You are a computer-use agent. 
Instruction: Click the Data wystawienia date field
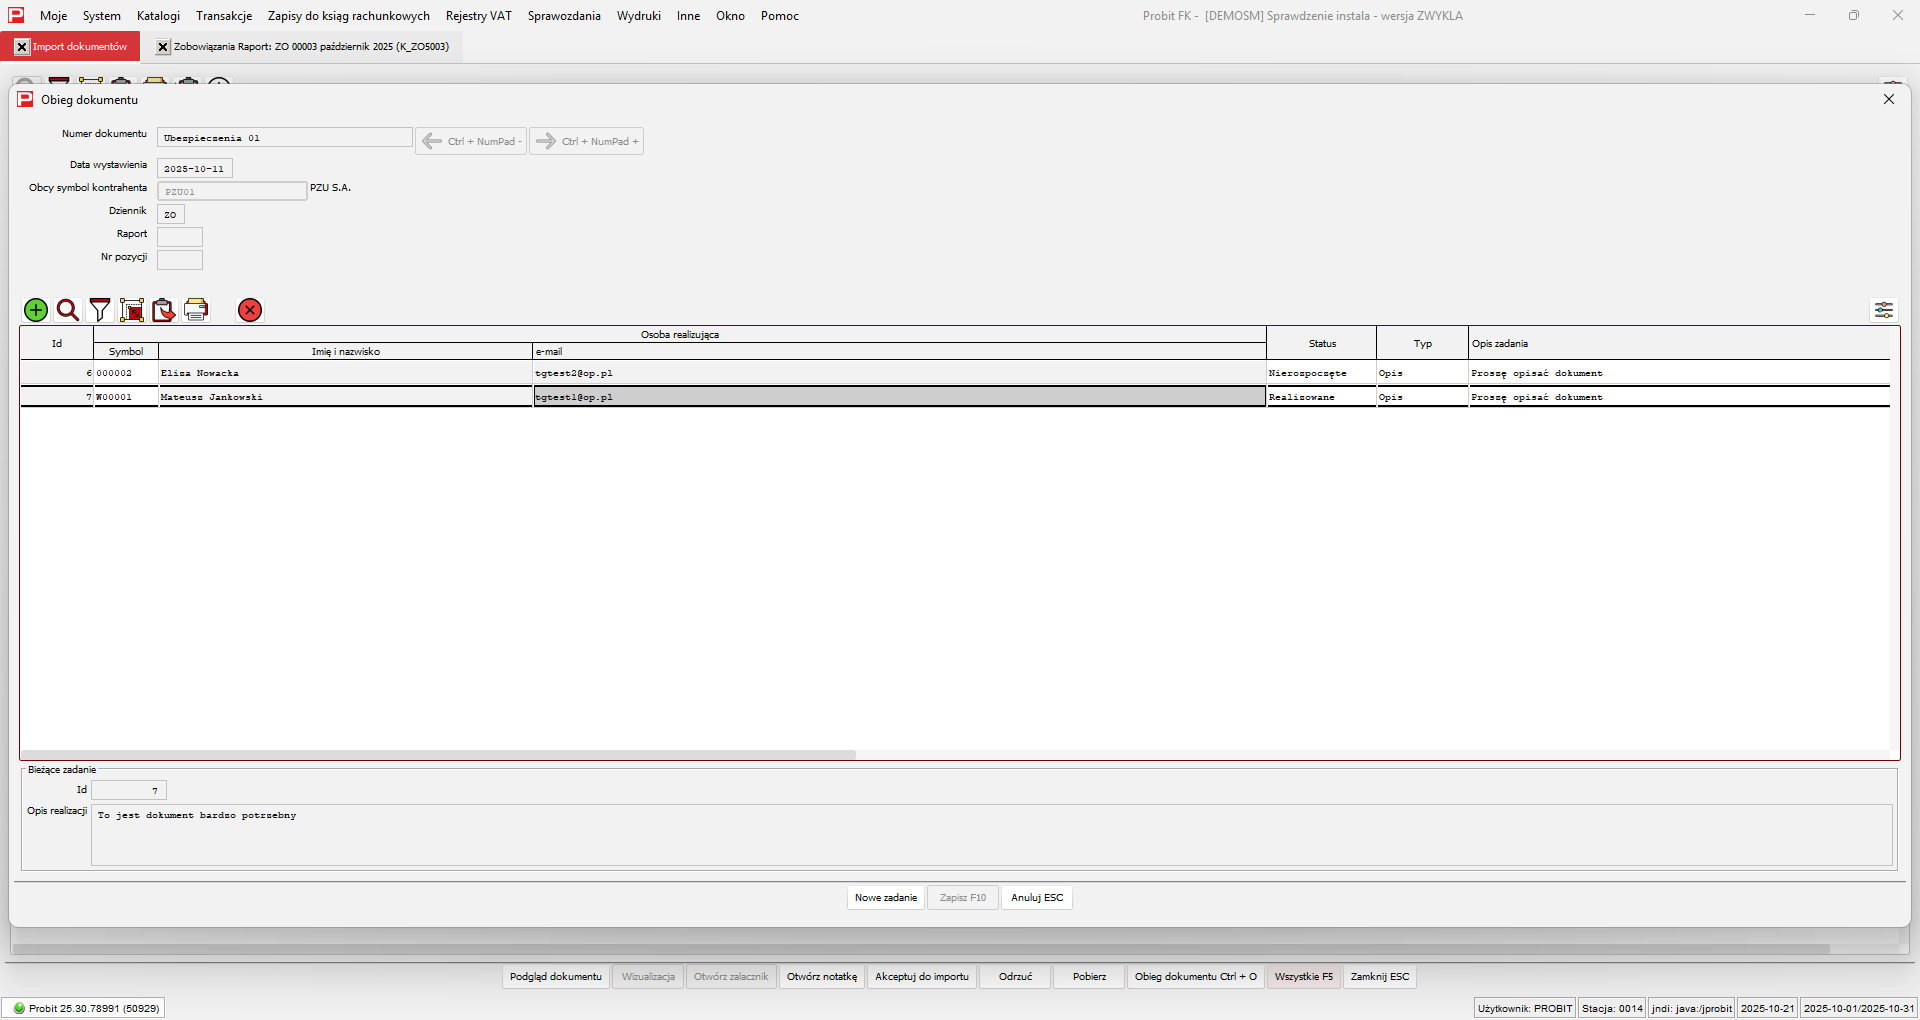tap(194, 169)
